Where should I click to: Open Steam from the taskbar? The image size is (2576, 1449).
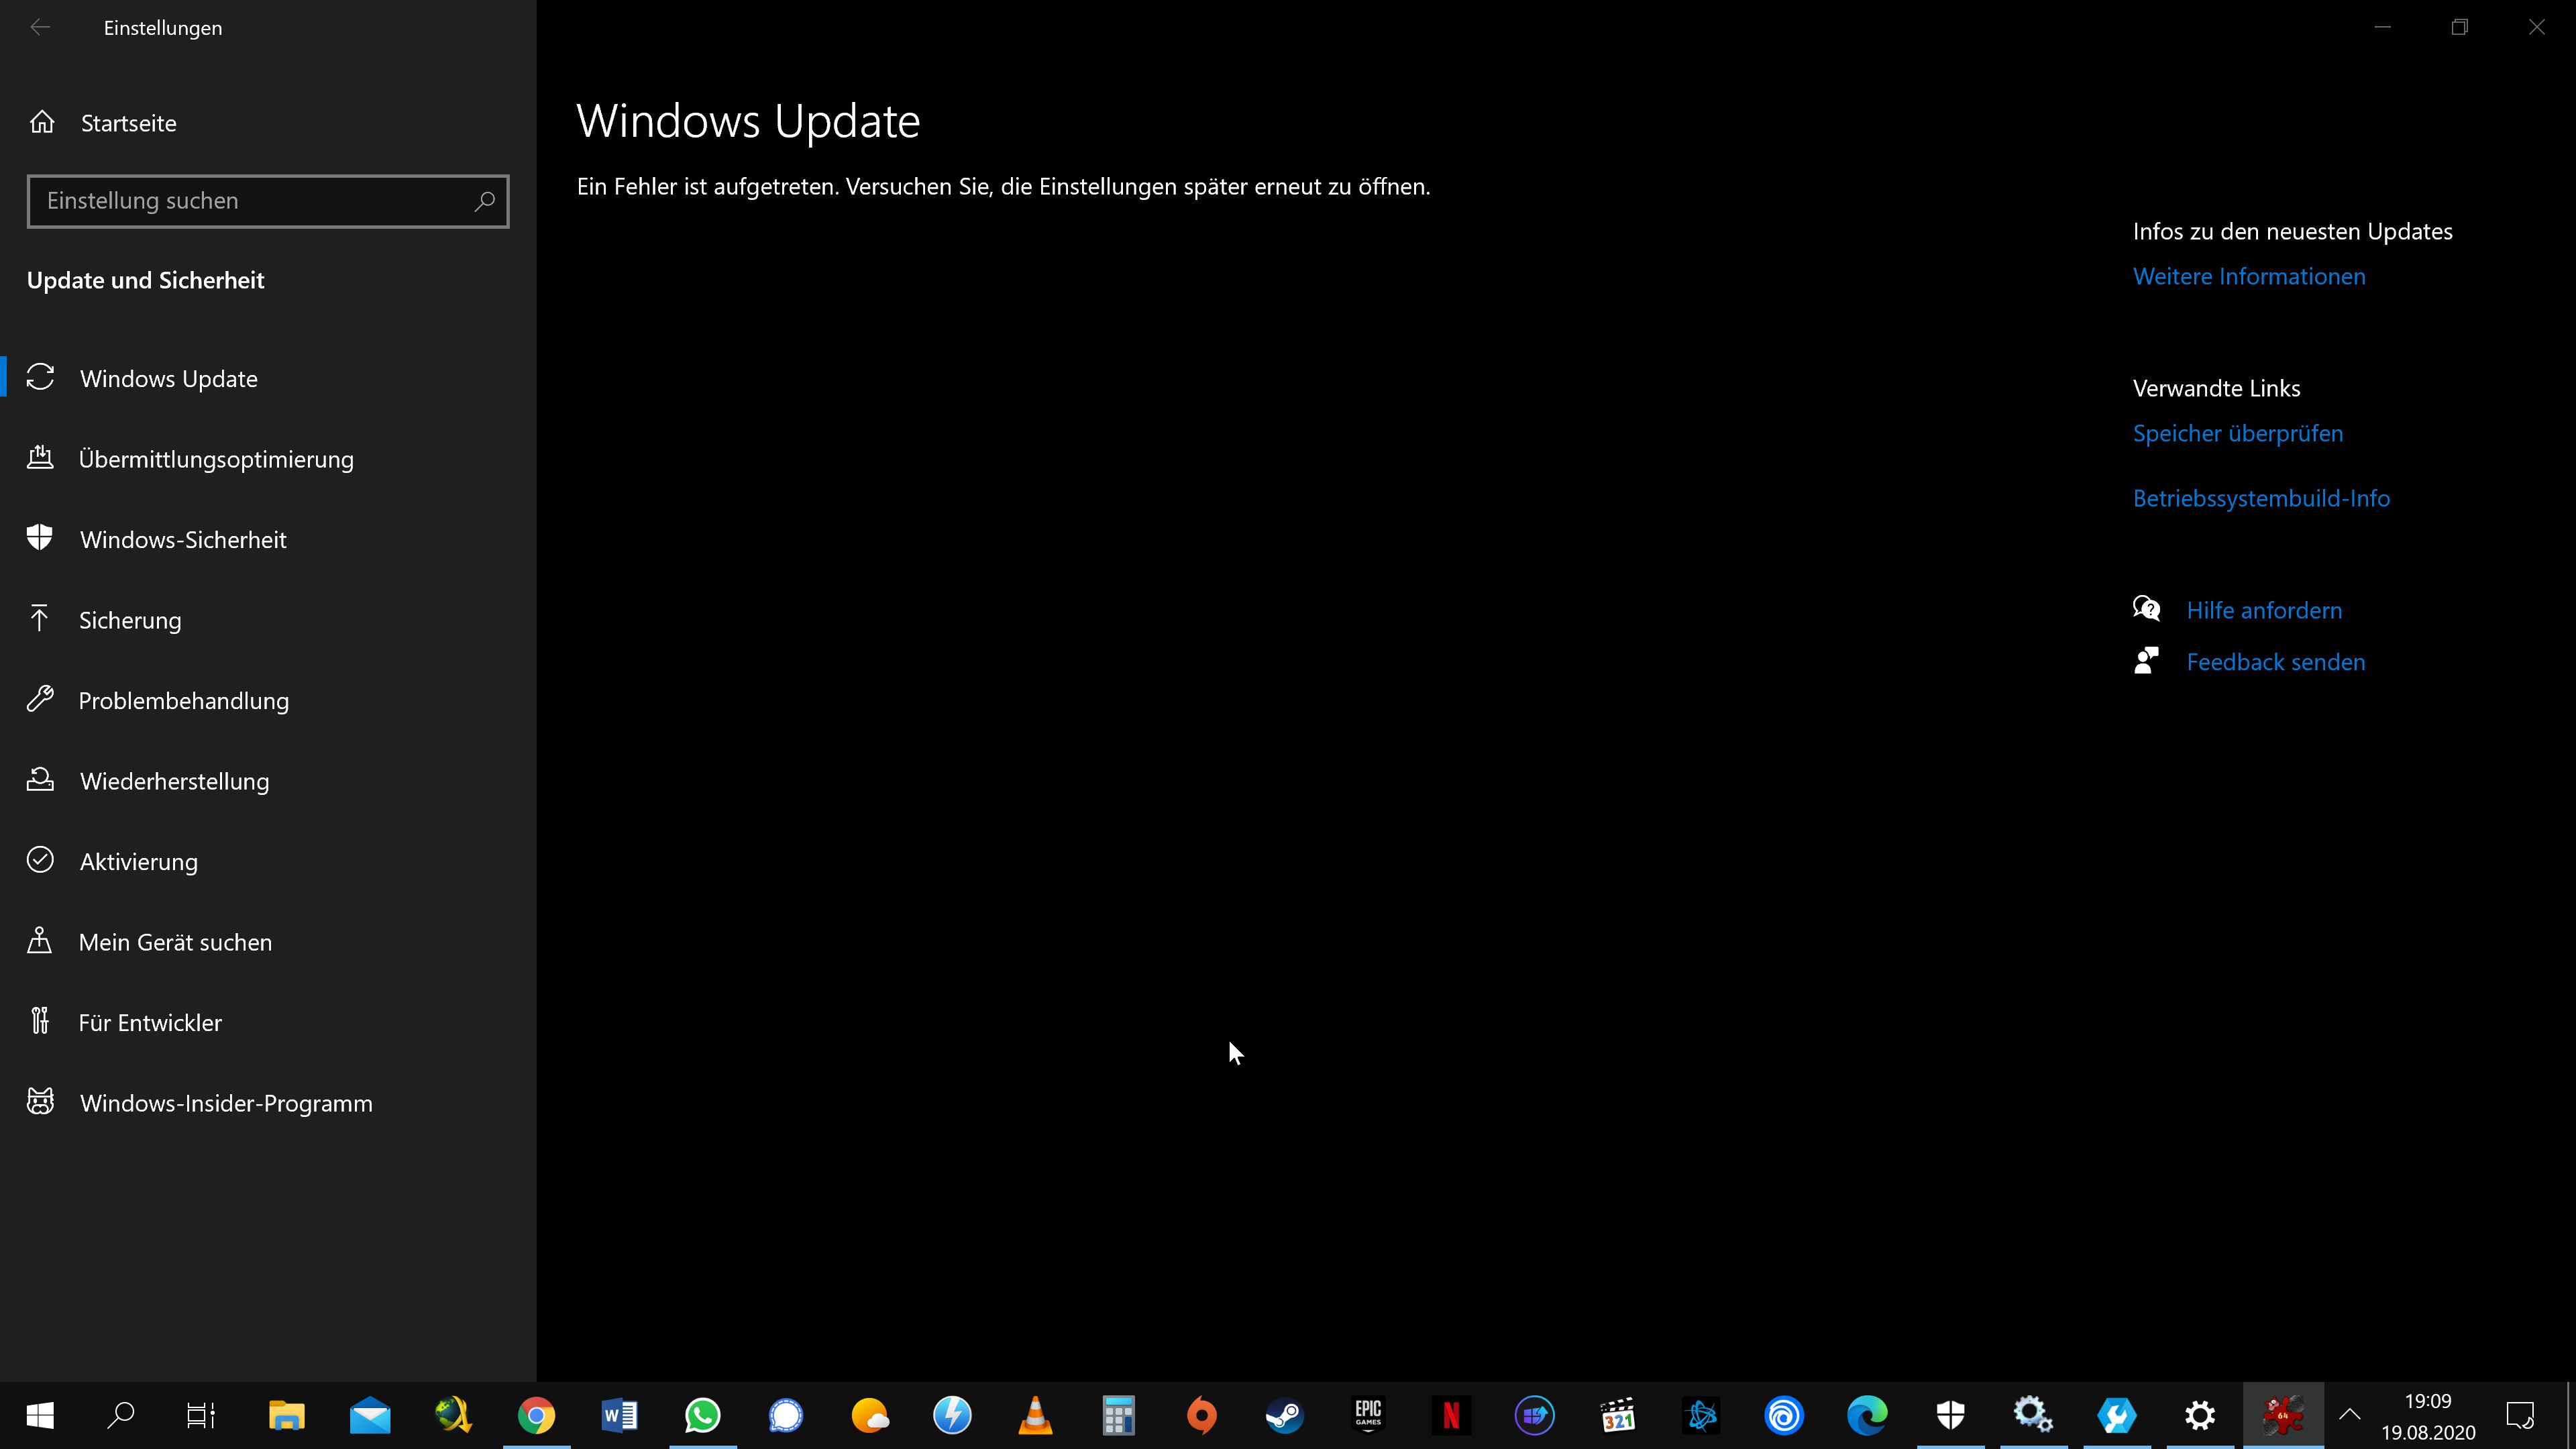click(x=1284, y=1415)
